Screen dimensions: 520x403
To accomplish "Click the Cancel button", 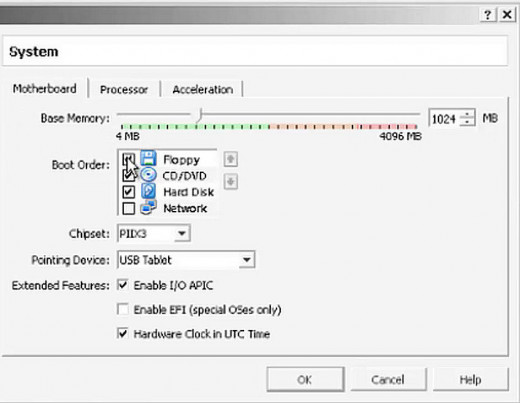I will tap(388, 379).
